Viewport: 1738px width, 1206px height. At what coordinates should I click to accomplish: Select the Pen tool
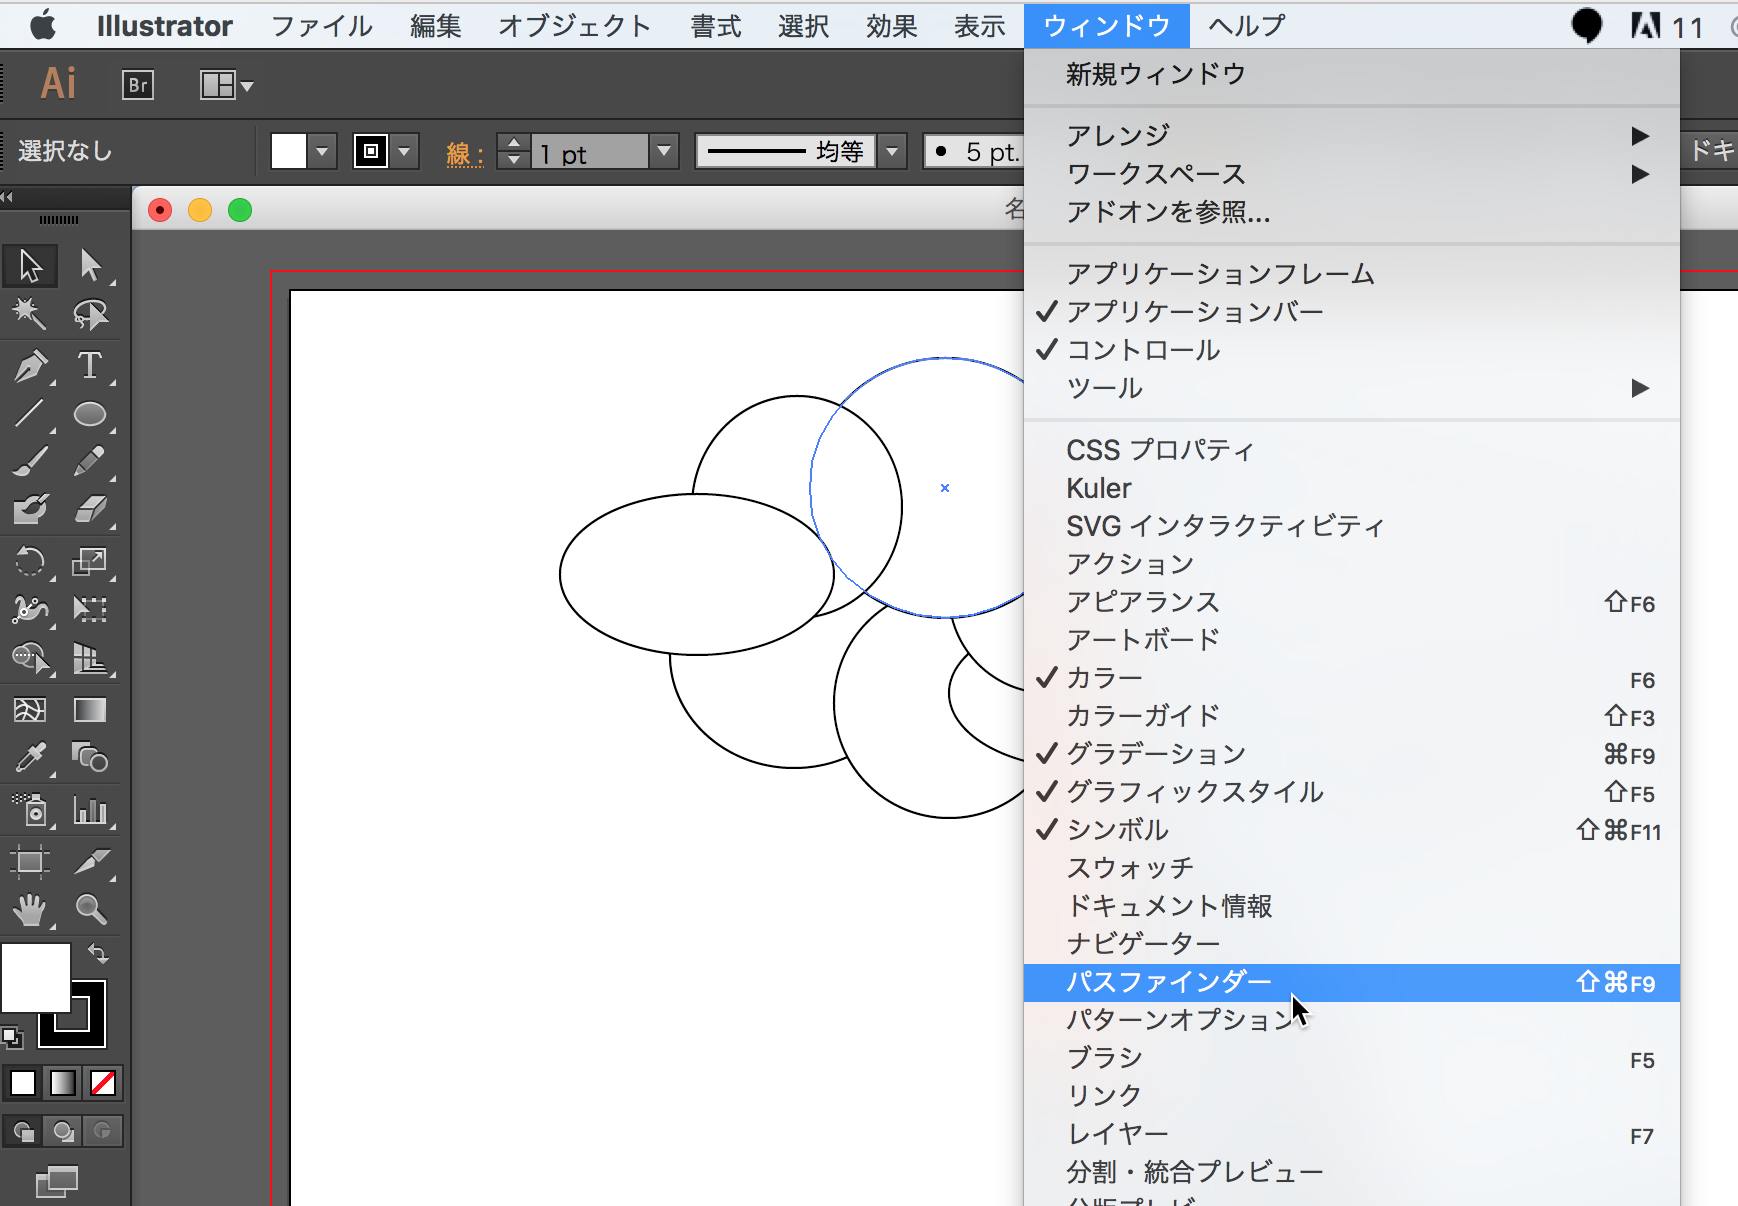point(30,366)
